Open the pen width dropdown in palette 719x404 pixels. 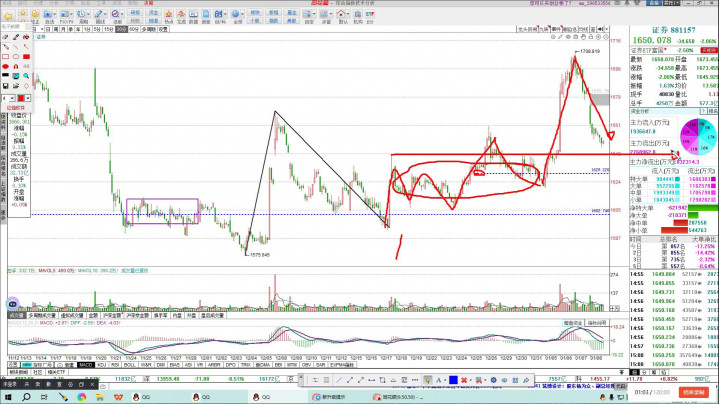tap(12, 98)
